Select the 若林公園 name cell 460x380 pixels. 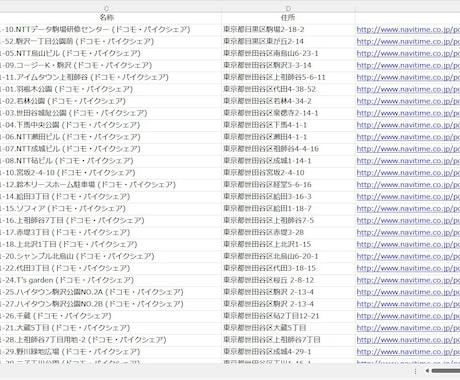point(111,101)
